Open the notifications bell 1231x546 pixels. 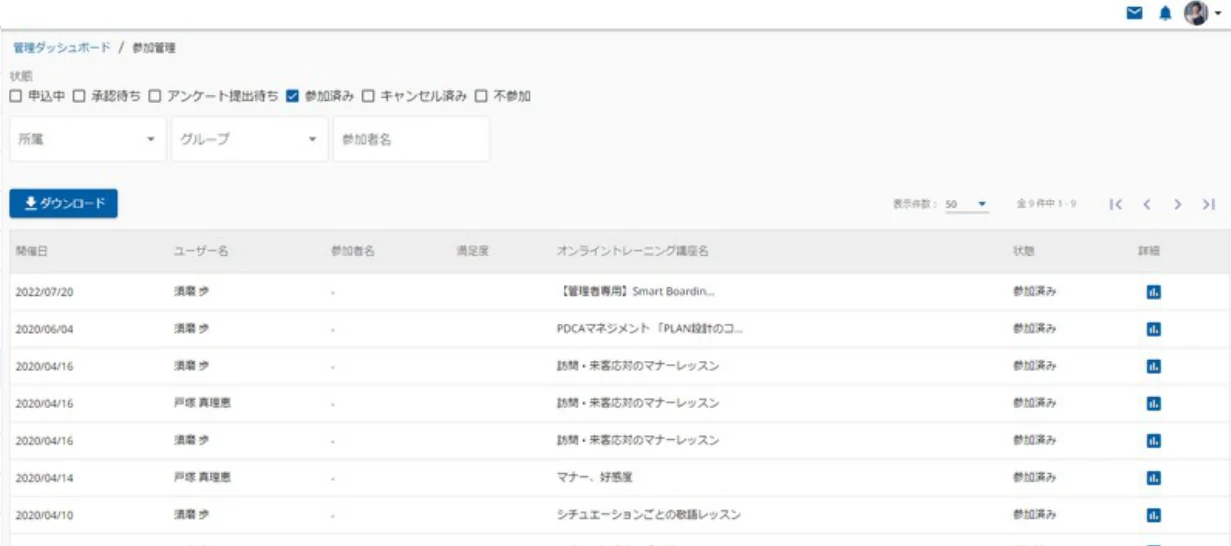(x=1165, y=13)
